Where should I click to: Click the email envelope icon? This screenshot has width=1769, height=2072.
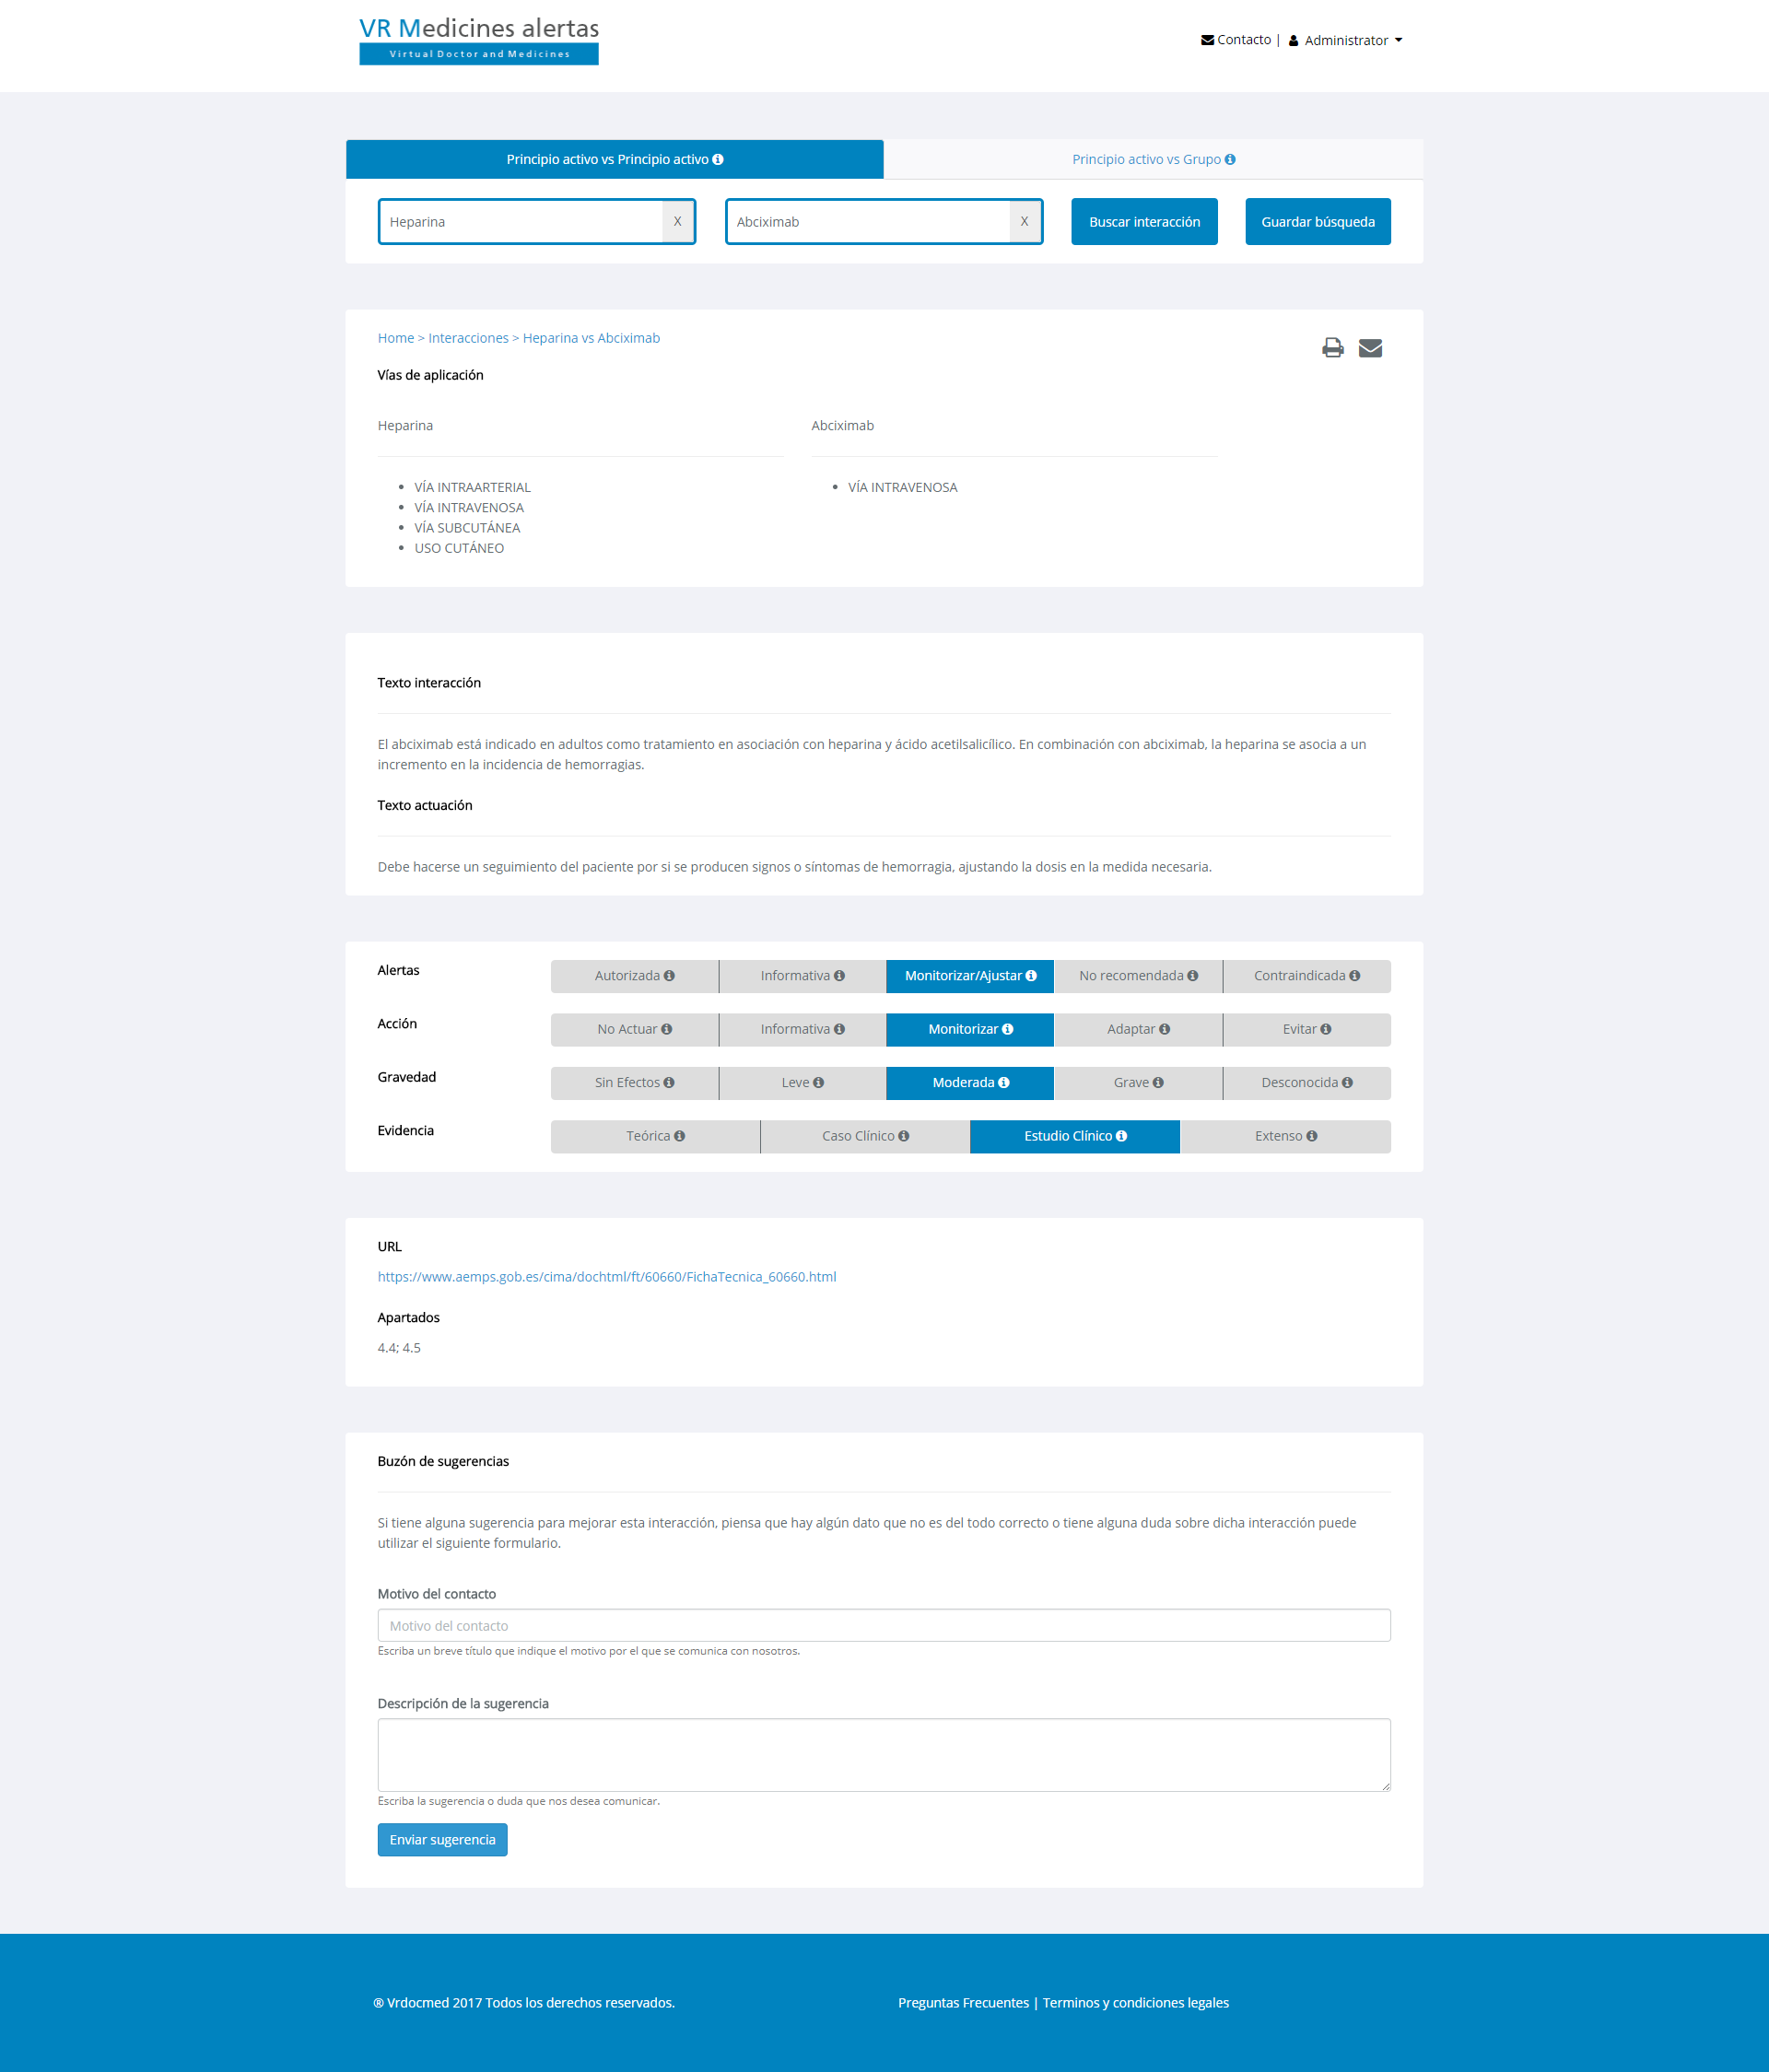[x=1370, y=348]
